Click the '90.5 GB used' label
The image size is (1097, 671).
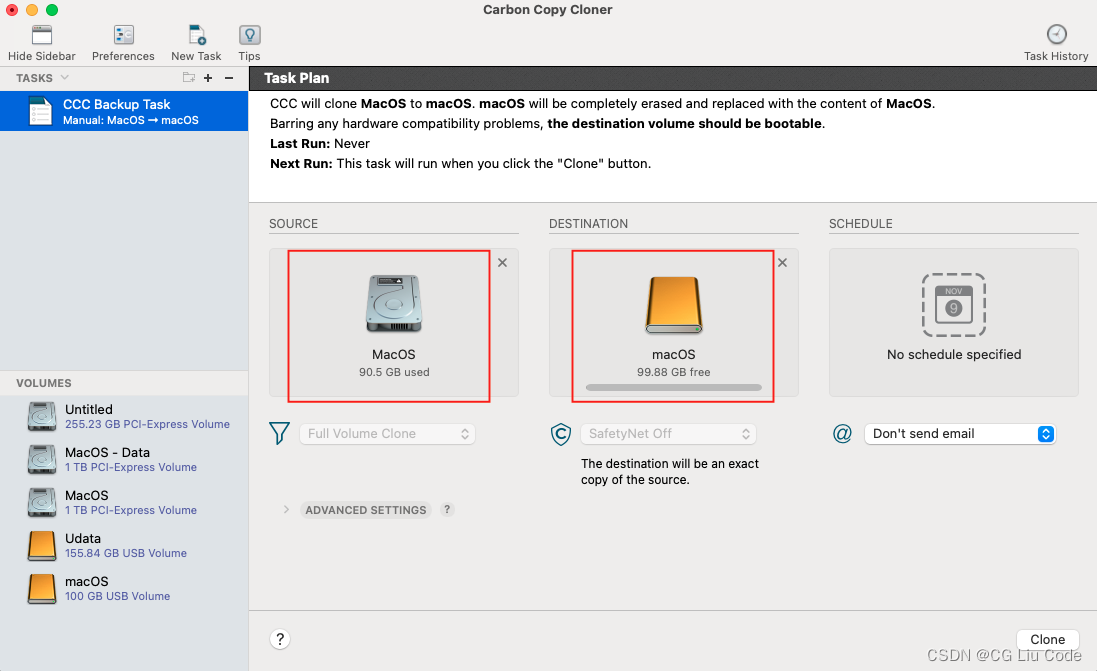click(x=394, y=372)
